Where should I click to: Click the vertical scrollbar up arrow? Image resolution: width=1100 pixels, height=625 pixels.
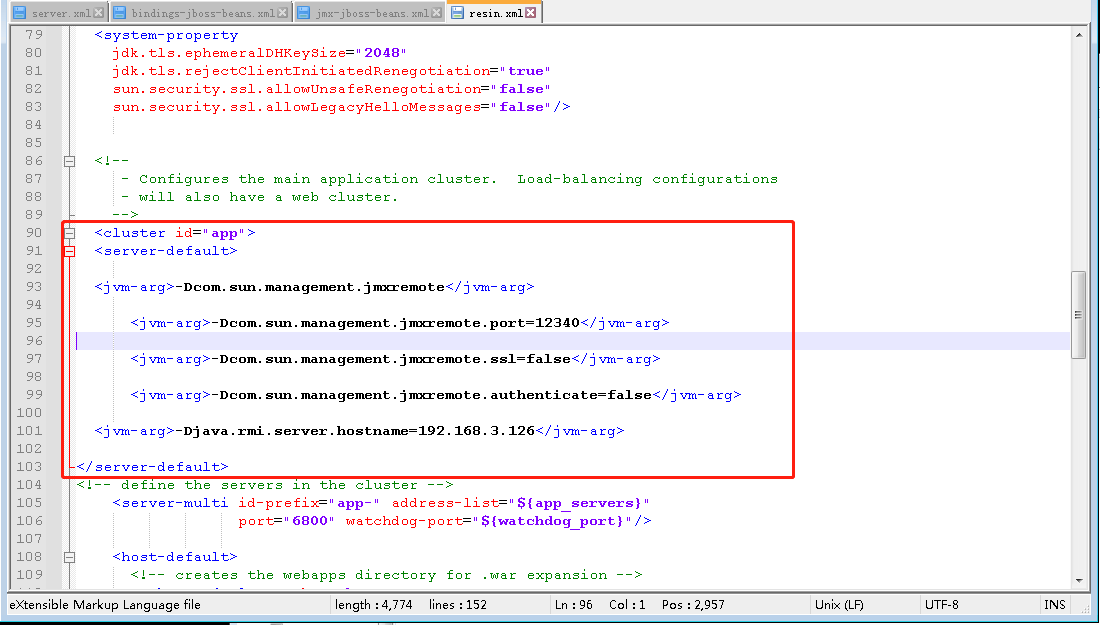(x=1078, y=35)
